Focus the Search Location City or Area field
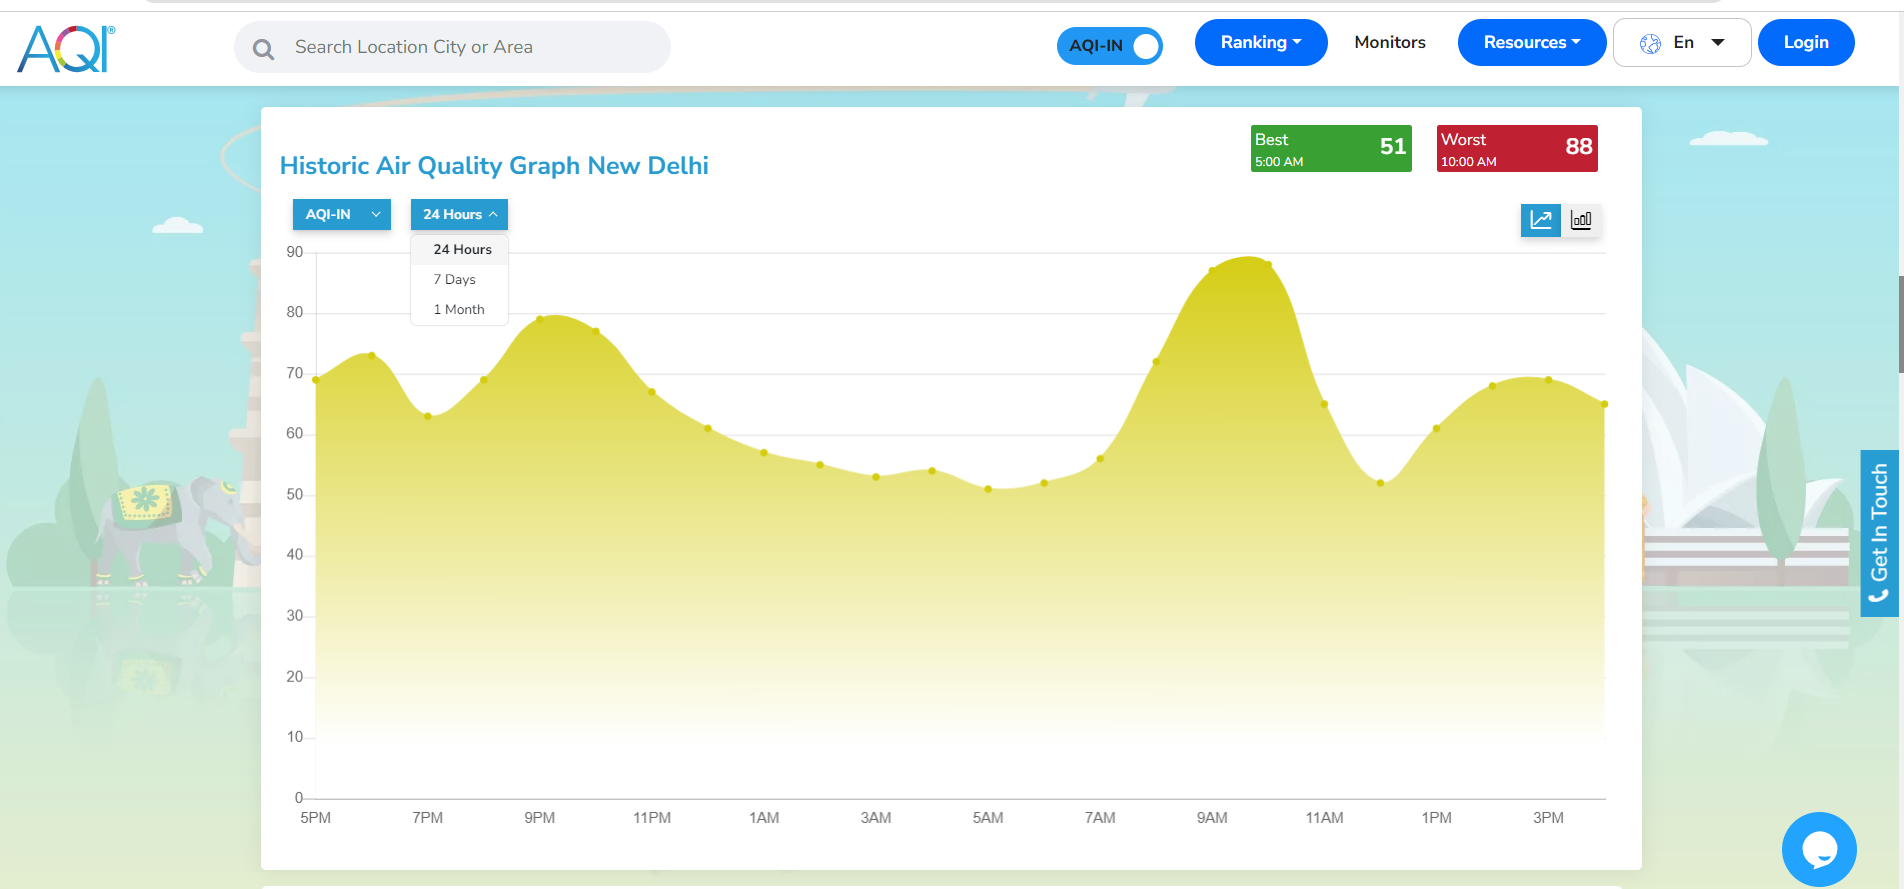 (452, 47)
